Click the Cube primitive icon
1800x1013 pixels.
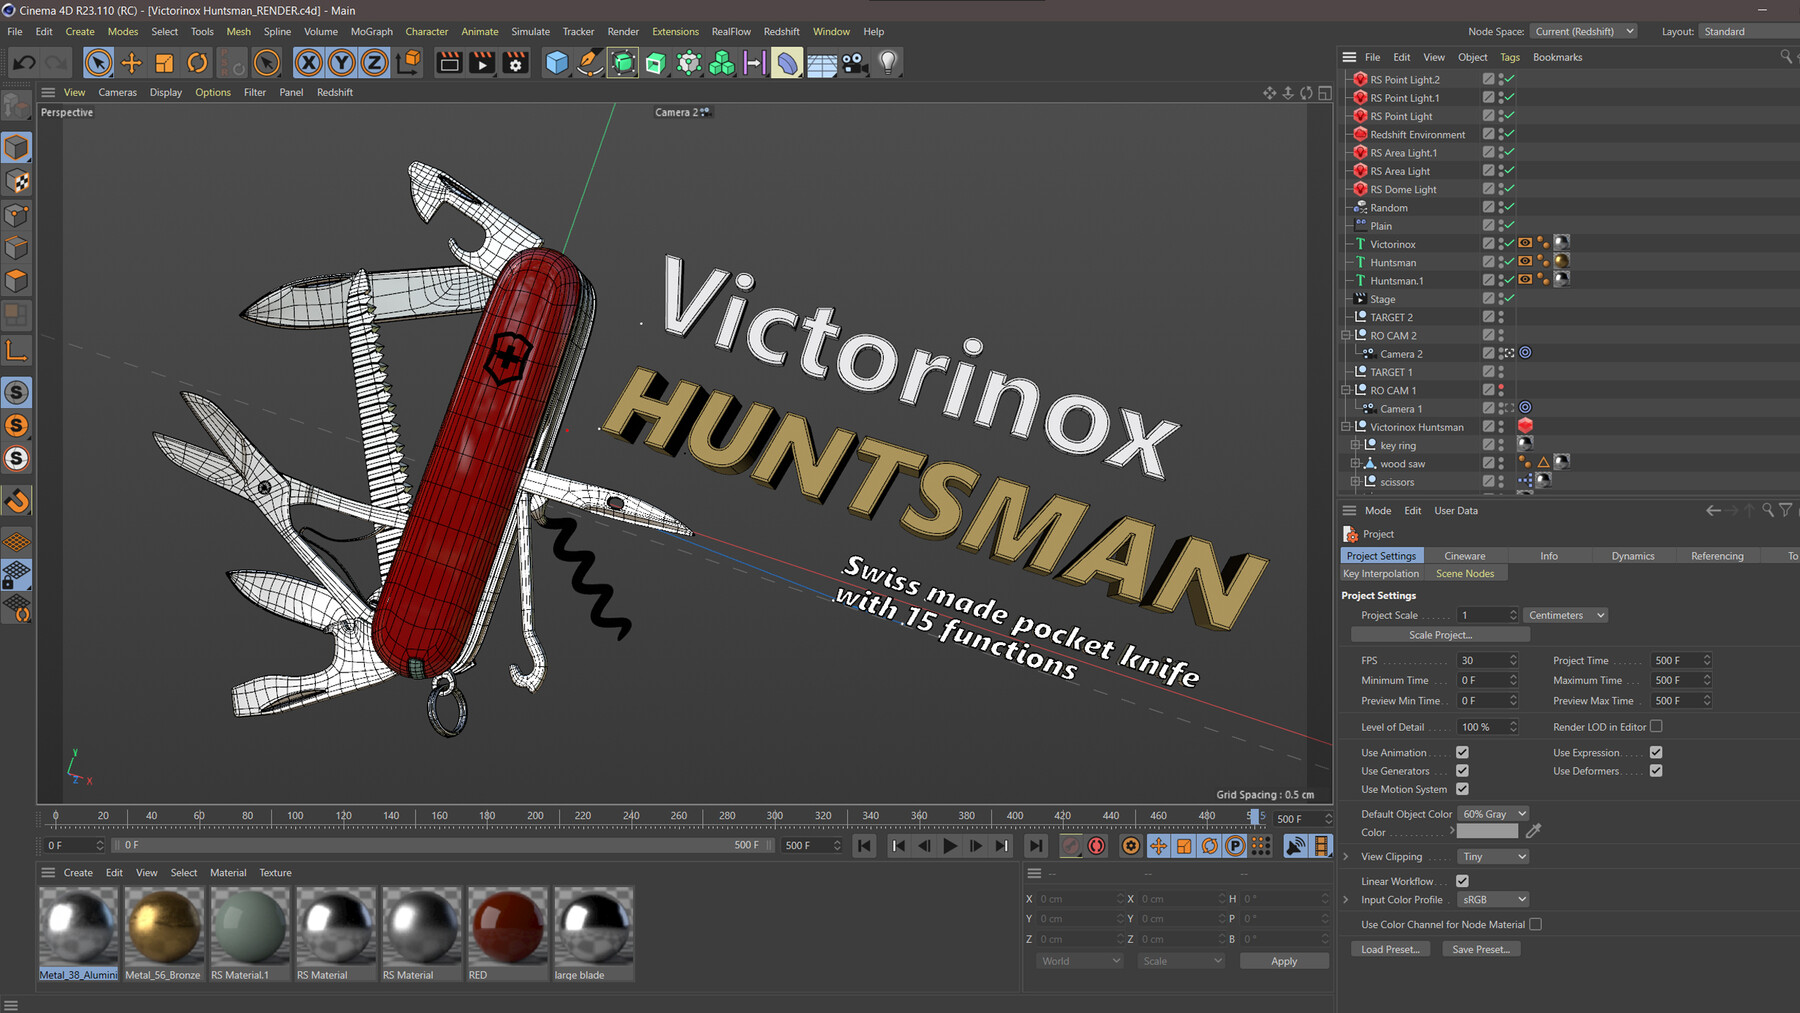556,62
